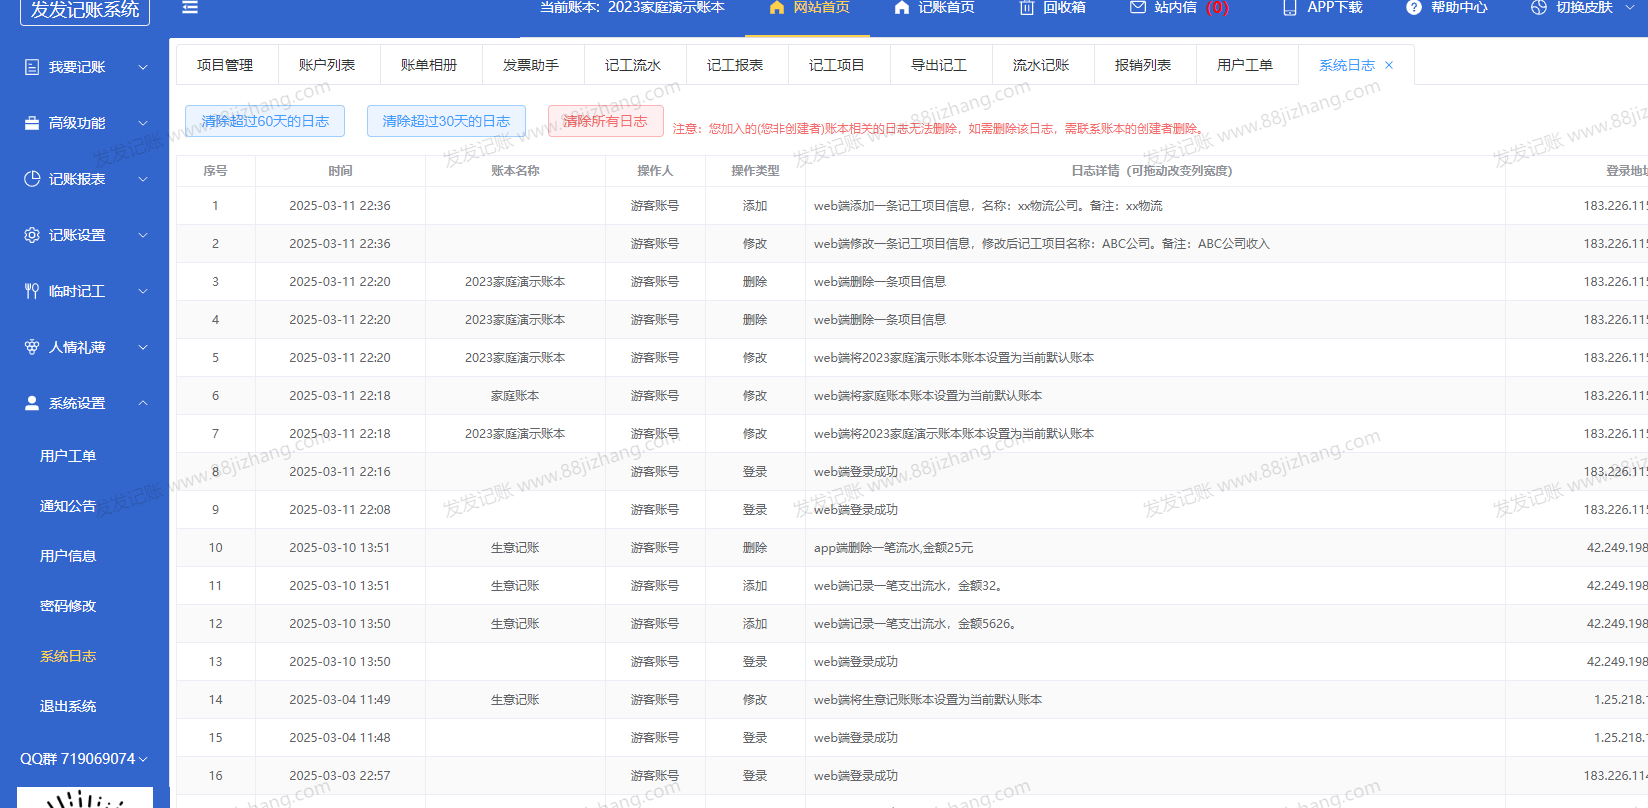
Task: Open 用户信息 in the sidebar
Action: tap(68, 556)
